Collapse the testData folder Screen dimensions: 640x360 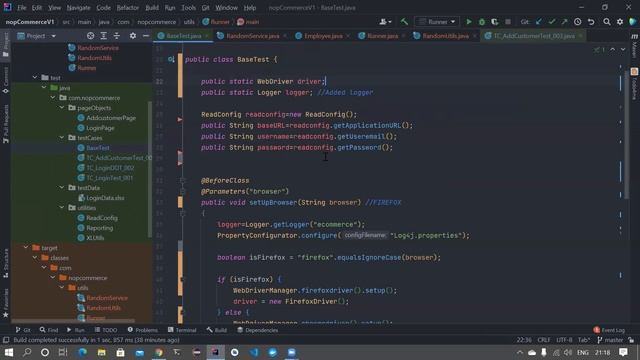(x=62, y=187)
